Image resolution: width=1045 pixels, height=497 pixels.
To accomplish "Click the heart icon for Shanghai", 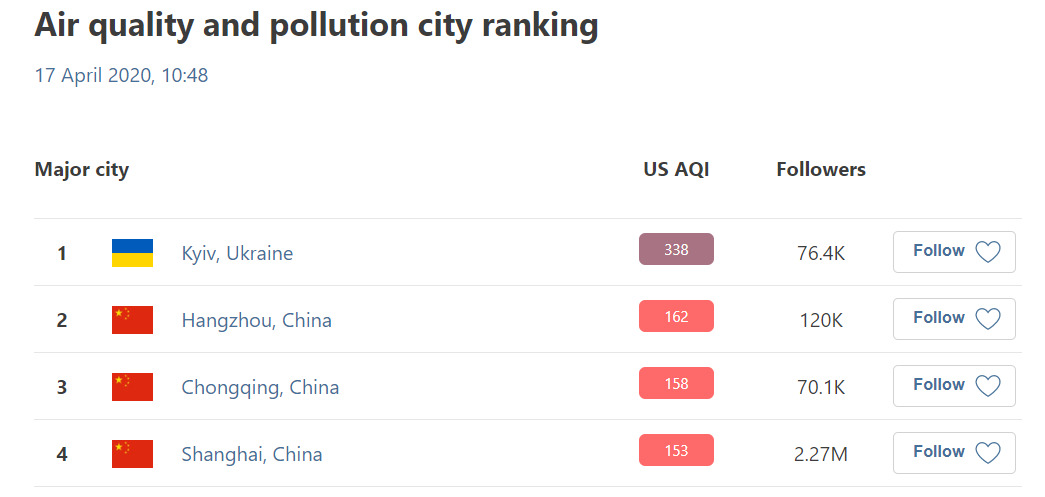I will (x=987, y=453).
